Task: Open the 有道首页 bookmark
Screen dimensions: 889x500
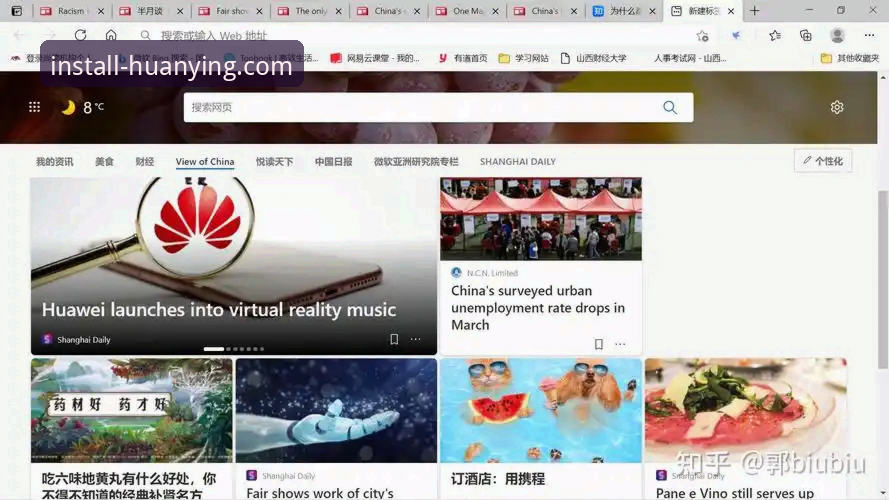Action: click(x=463, y=58)
